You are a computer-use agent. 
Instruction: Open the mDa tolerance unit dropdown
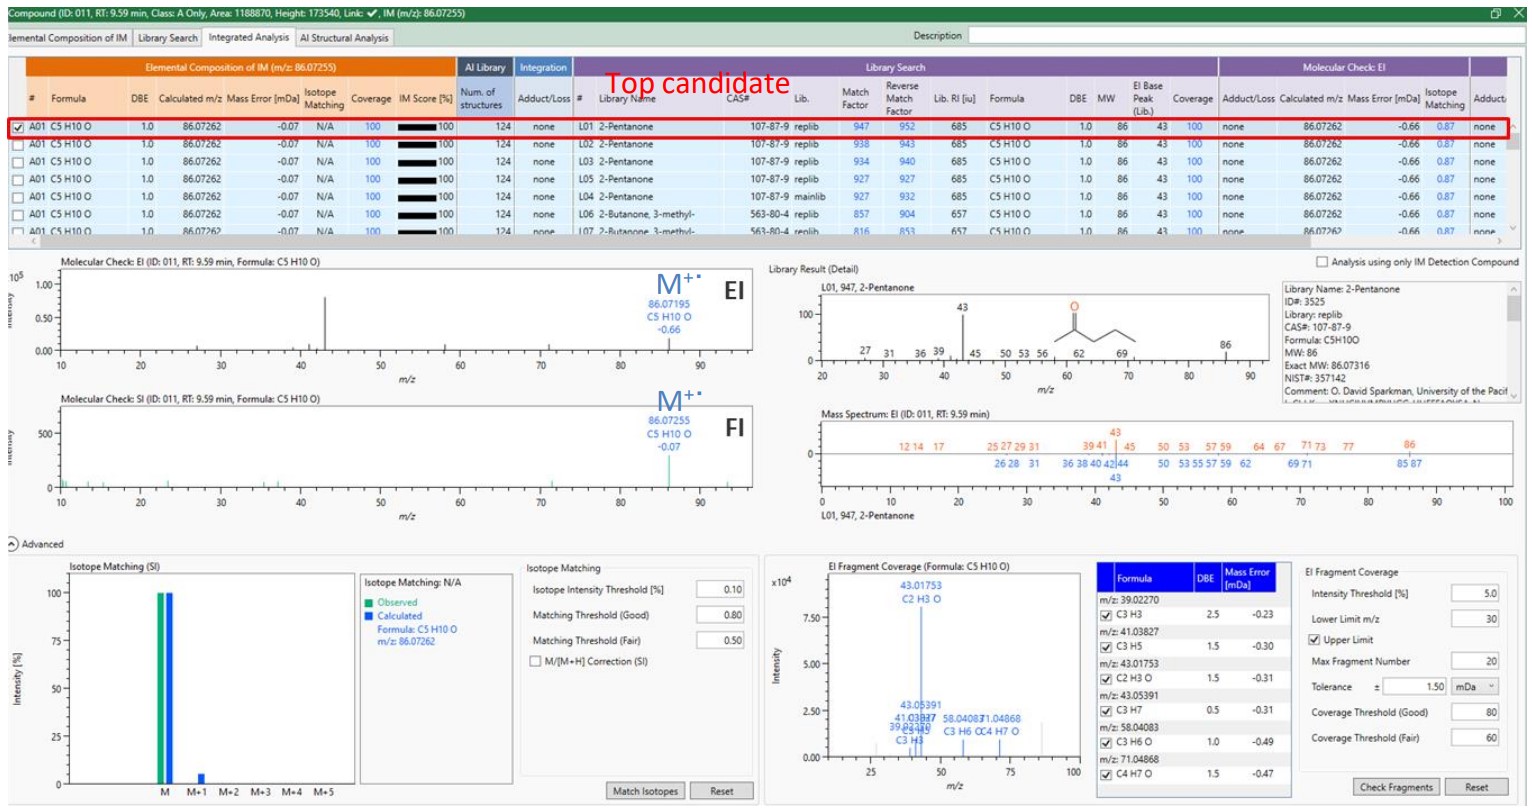pos(1478,687)
